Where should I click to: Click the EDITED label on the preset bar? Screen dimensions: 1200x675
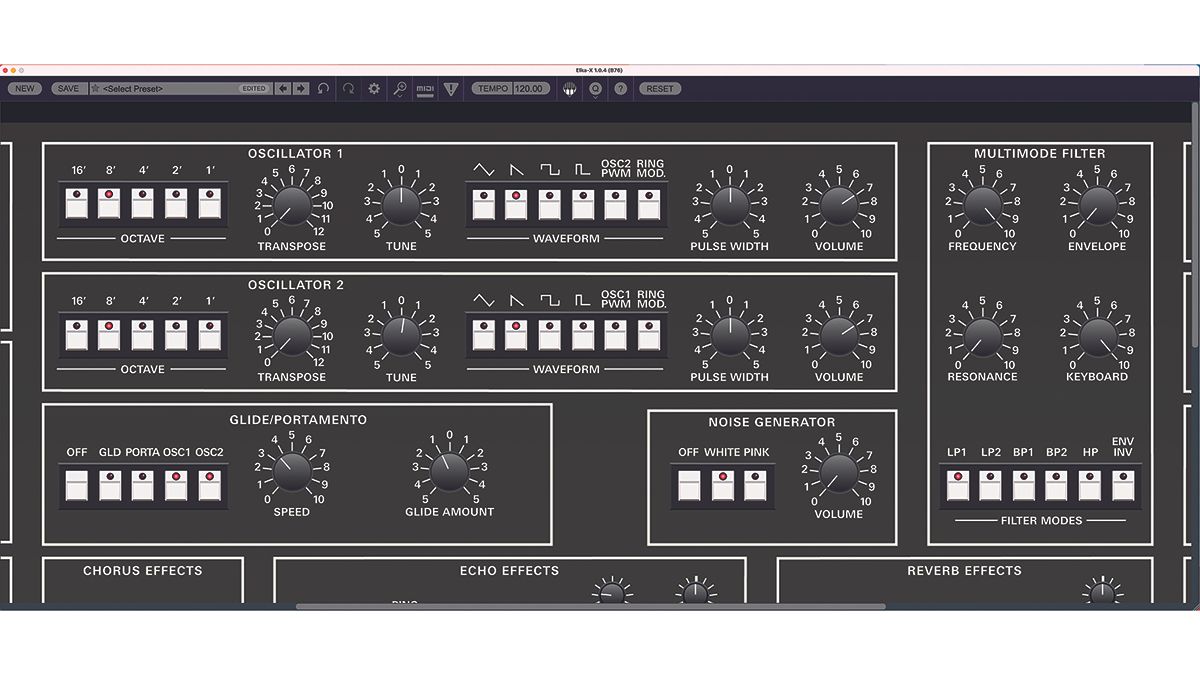(255, 88)
